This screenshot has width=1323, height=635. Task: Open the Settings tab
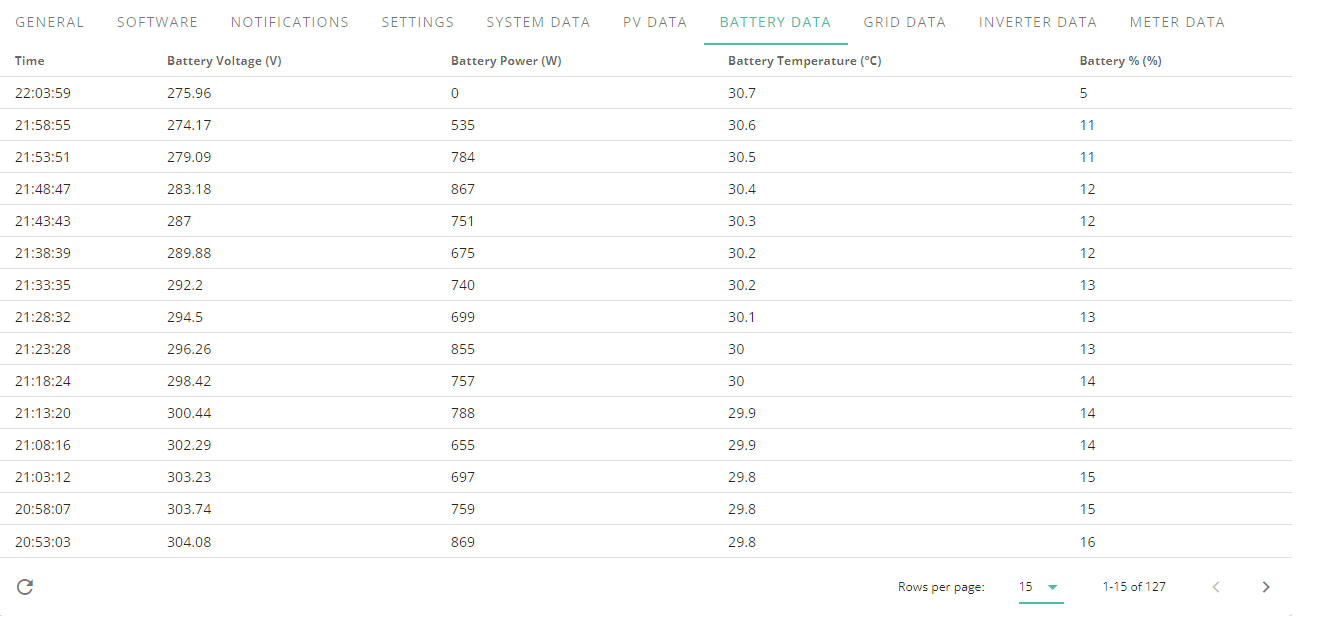pos(418,22)
